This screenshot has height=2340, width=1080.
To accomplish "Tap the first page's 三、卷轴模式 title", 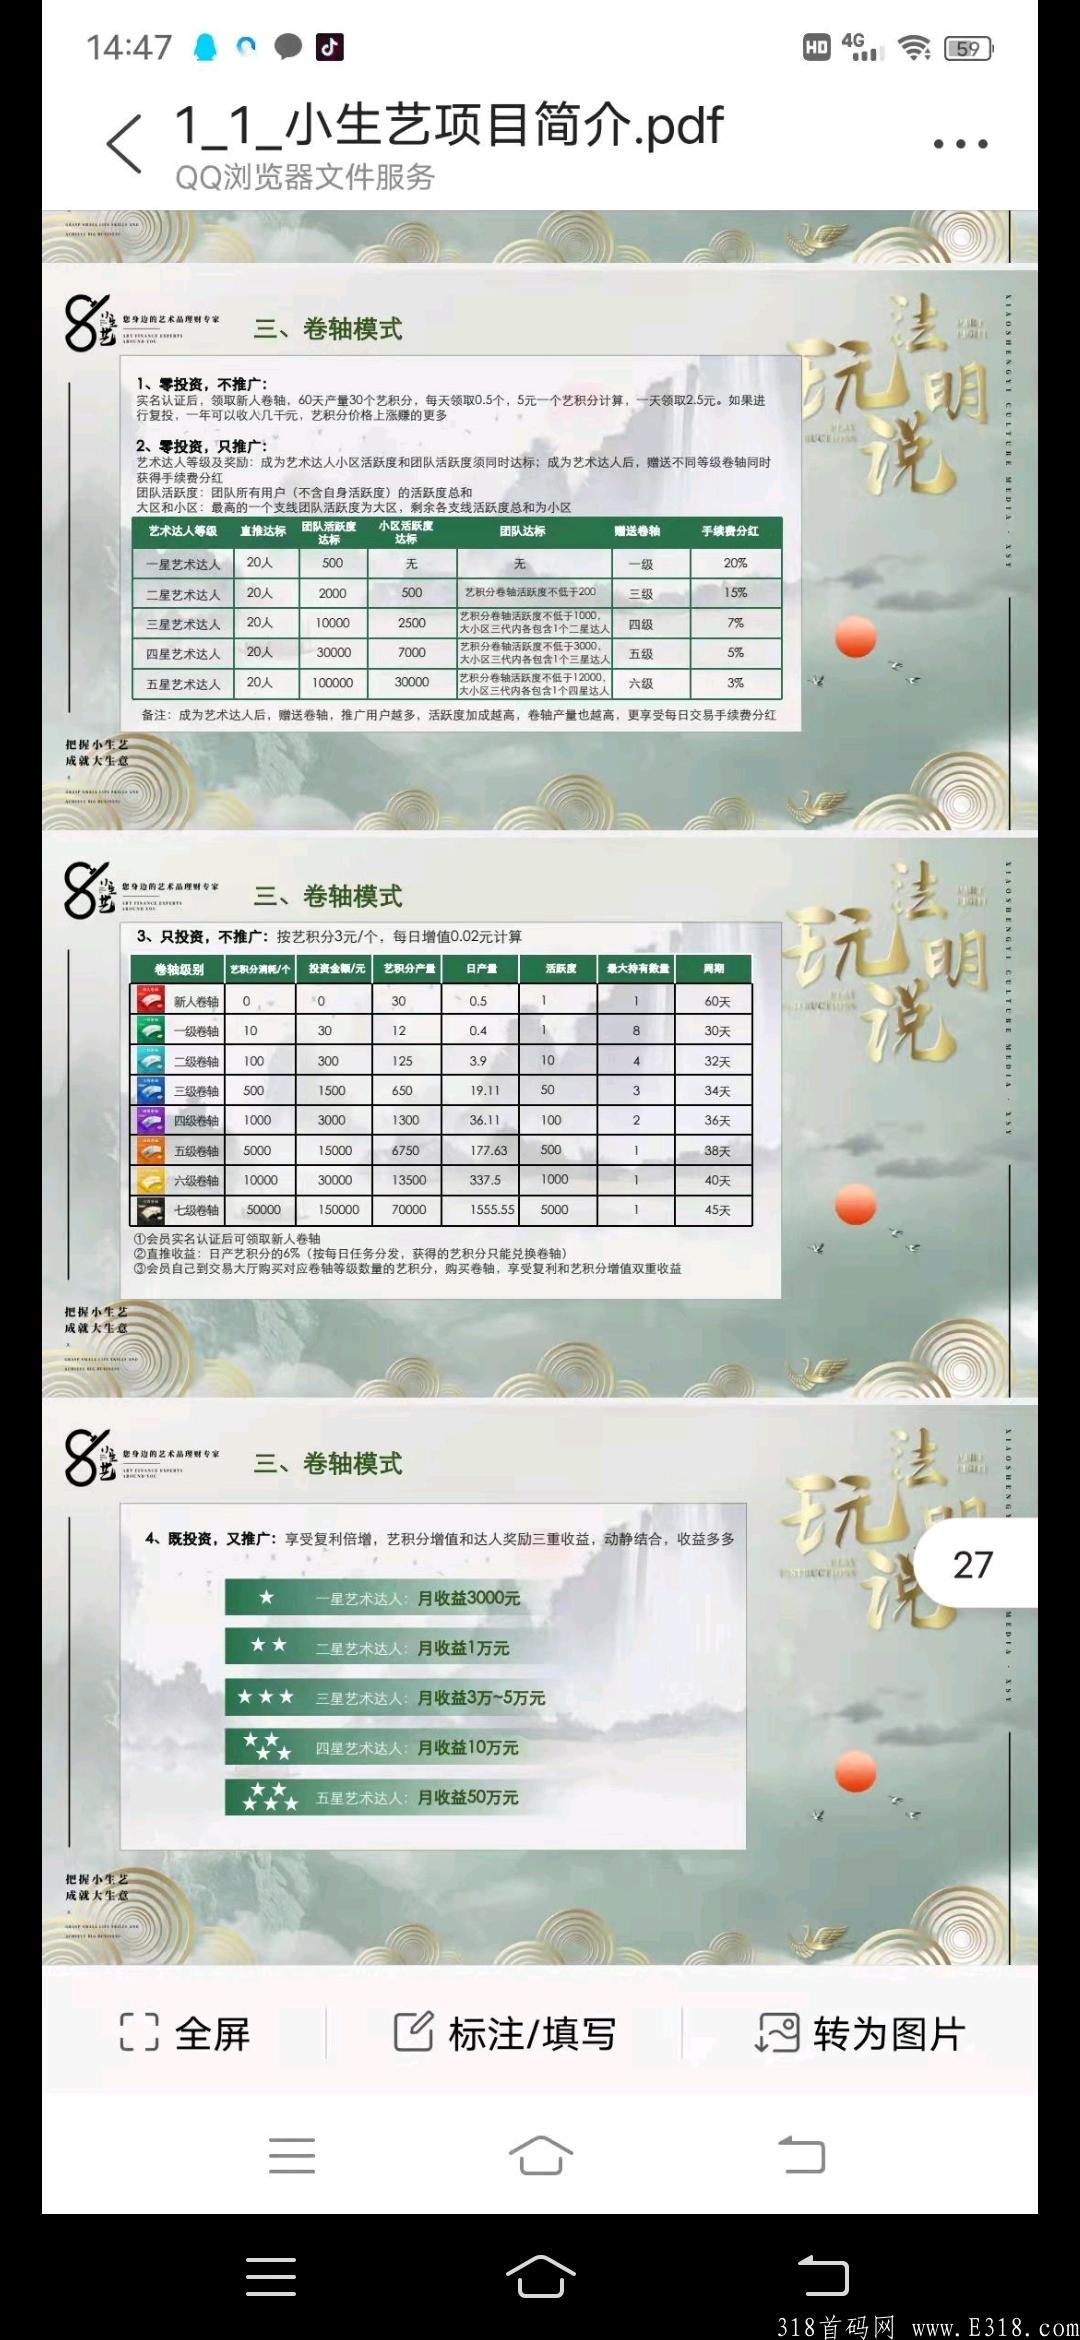I will tap(328, 329).
